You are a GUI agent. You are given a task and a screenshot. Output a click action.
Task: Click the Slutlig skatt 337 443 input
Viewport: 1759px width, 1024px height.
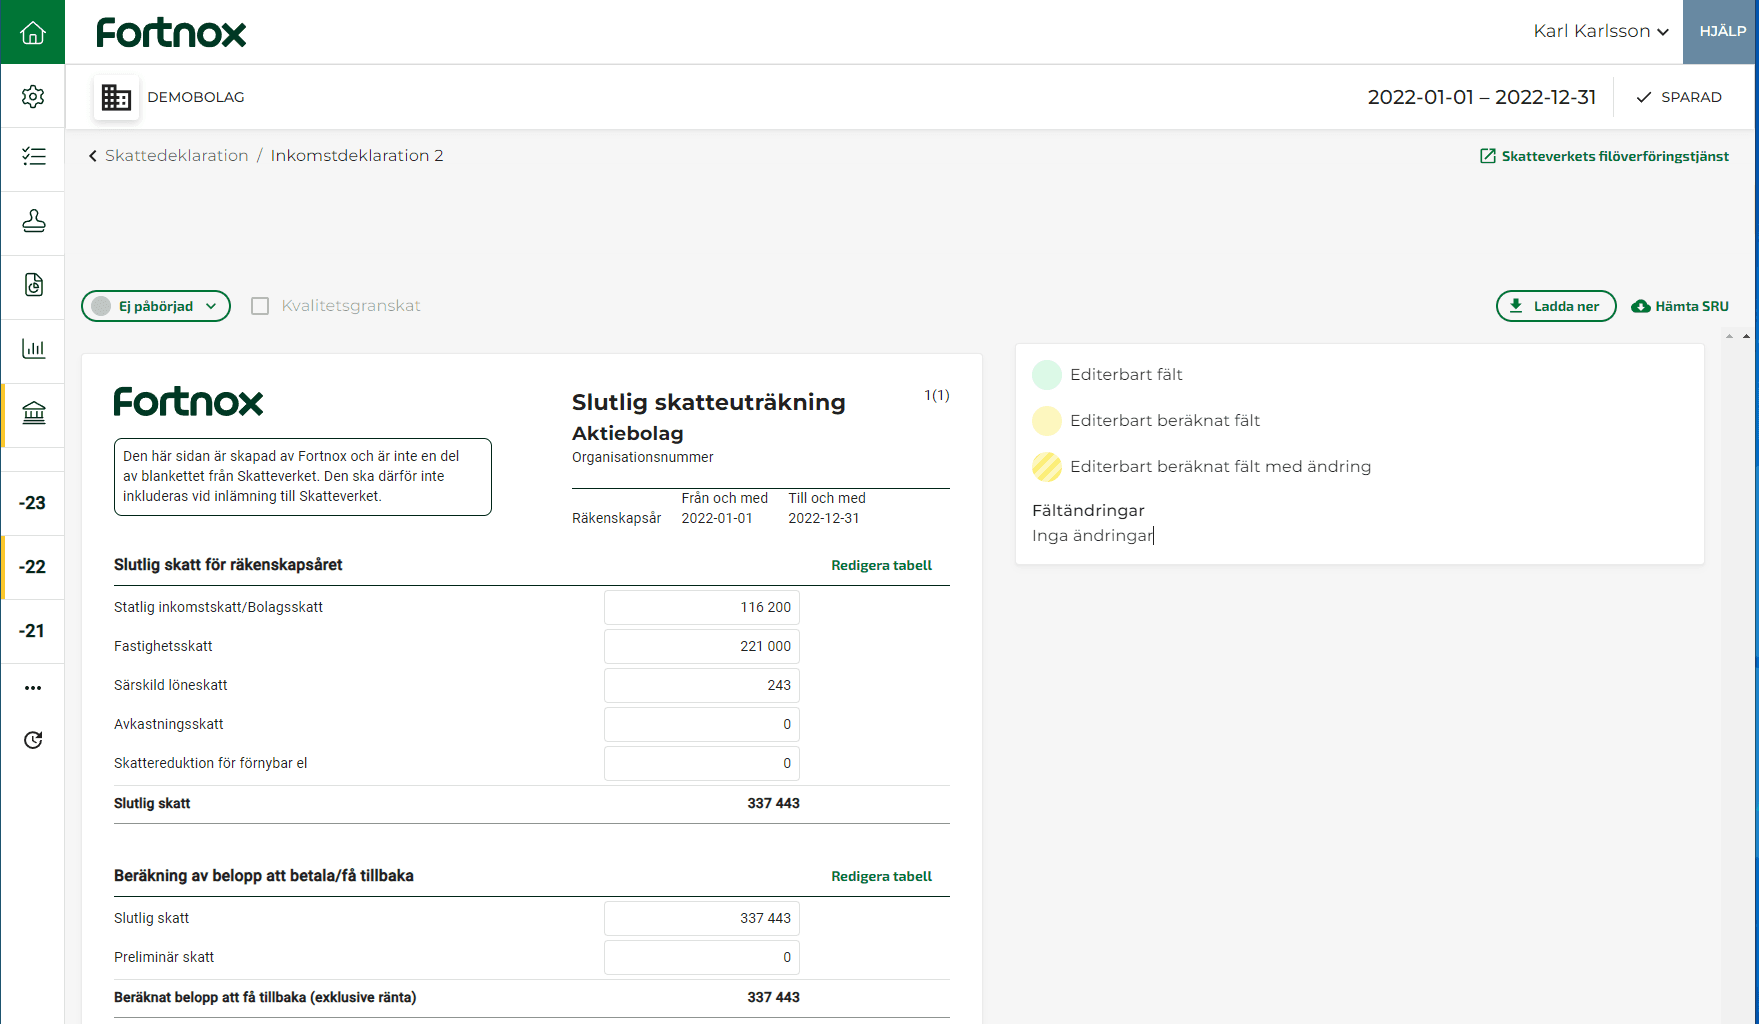(x=702, y=918)
